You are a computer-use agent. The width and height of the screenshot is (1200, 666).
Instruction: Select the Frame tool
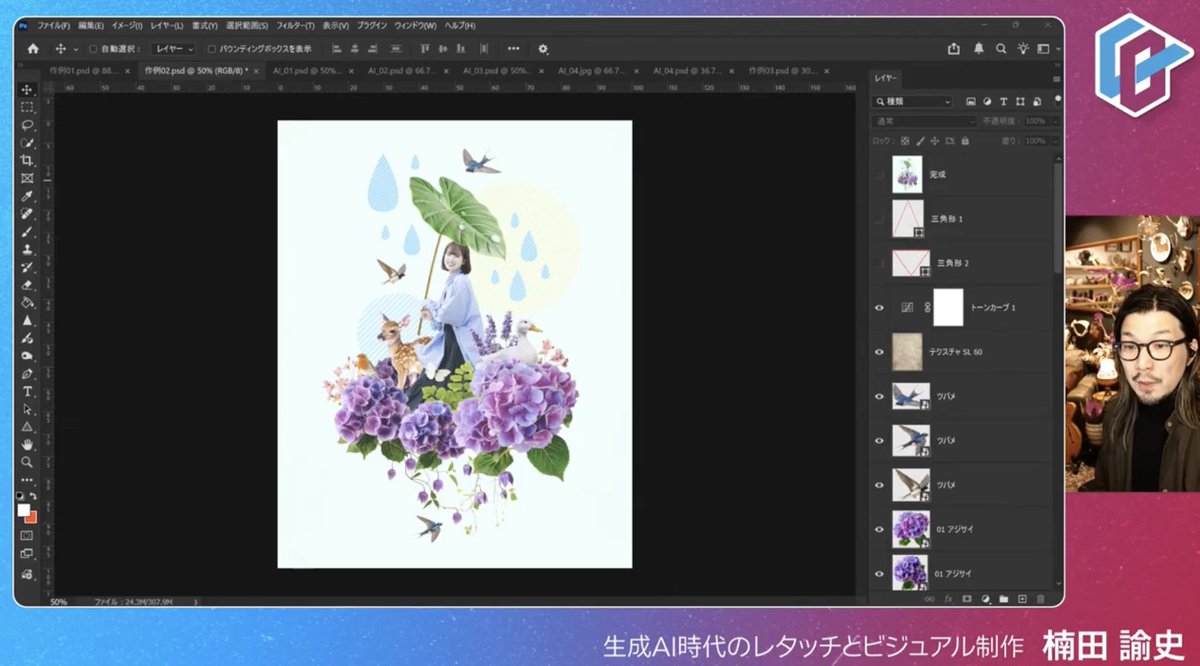pos(27,178)
